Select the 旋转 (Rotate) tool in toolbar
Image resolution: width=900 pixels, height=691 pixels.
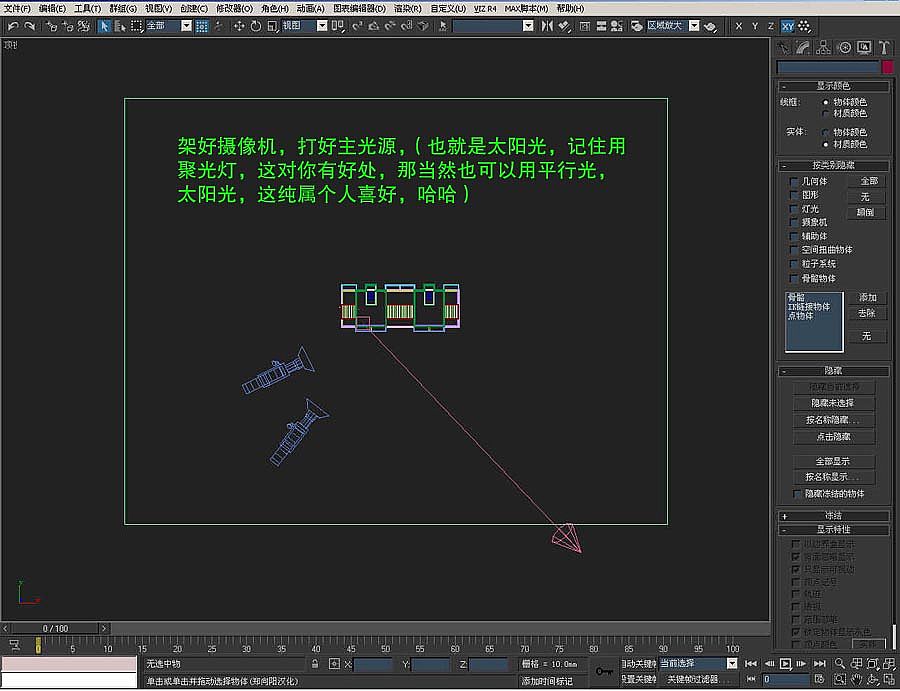pyautogui.click(x=256, y=27)
